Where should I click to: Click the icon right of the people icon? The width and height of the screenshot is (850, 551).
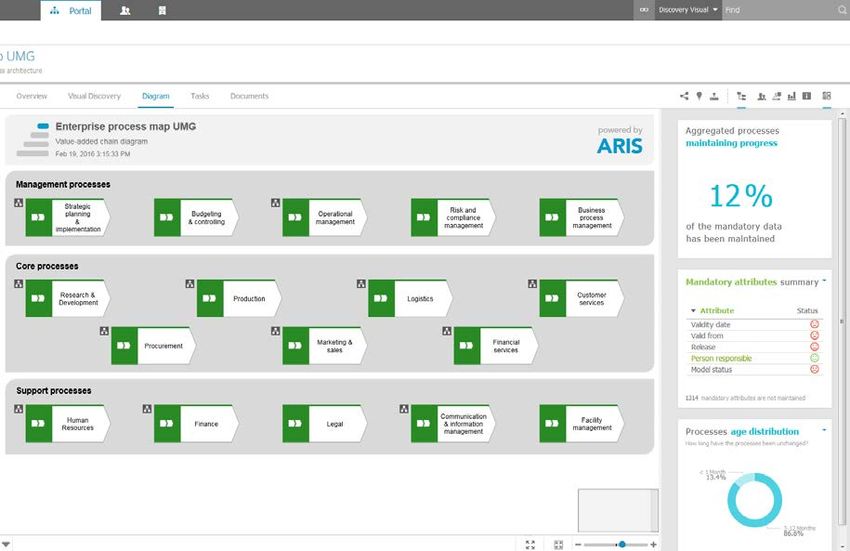[776, 96]
